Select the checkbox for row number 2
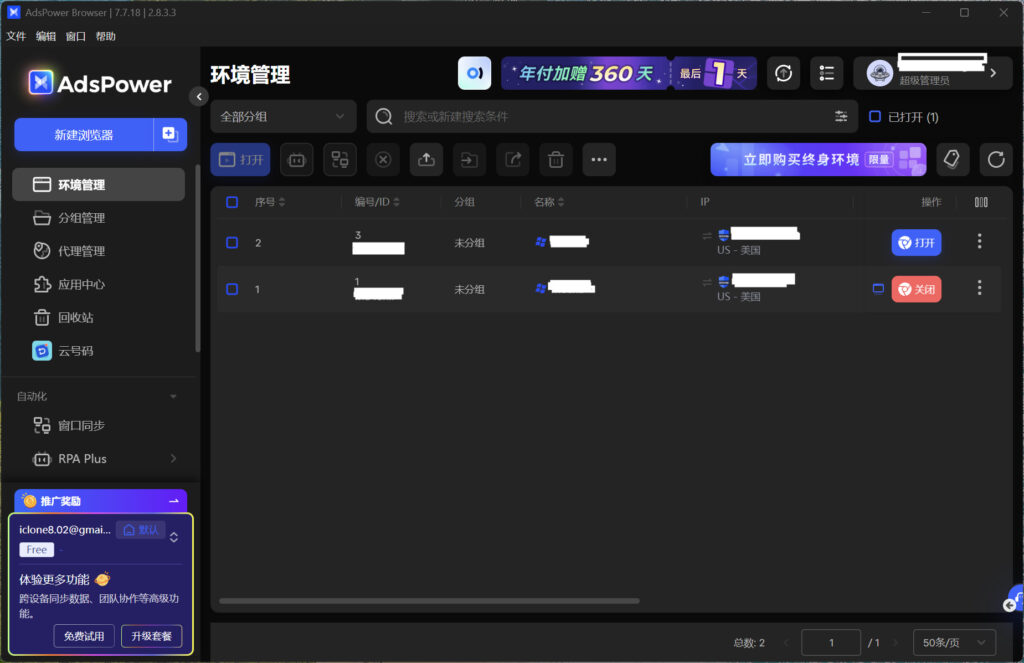 click(232, 242)
